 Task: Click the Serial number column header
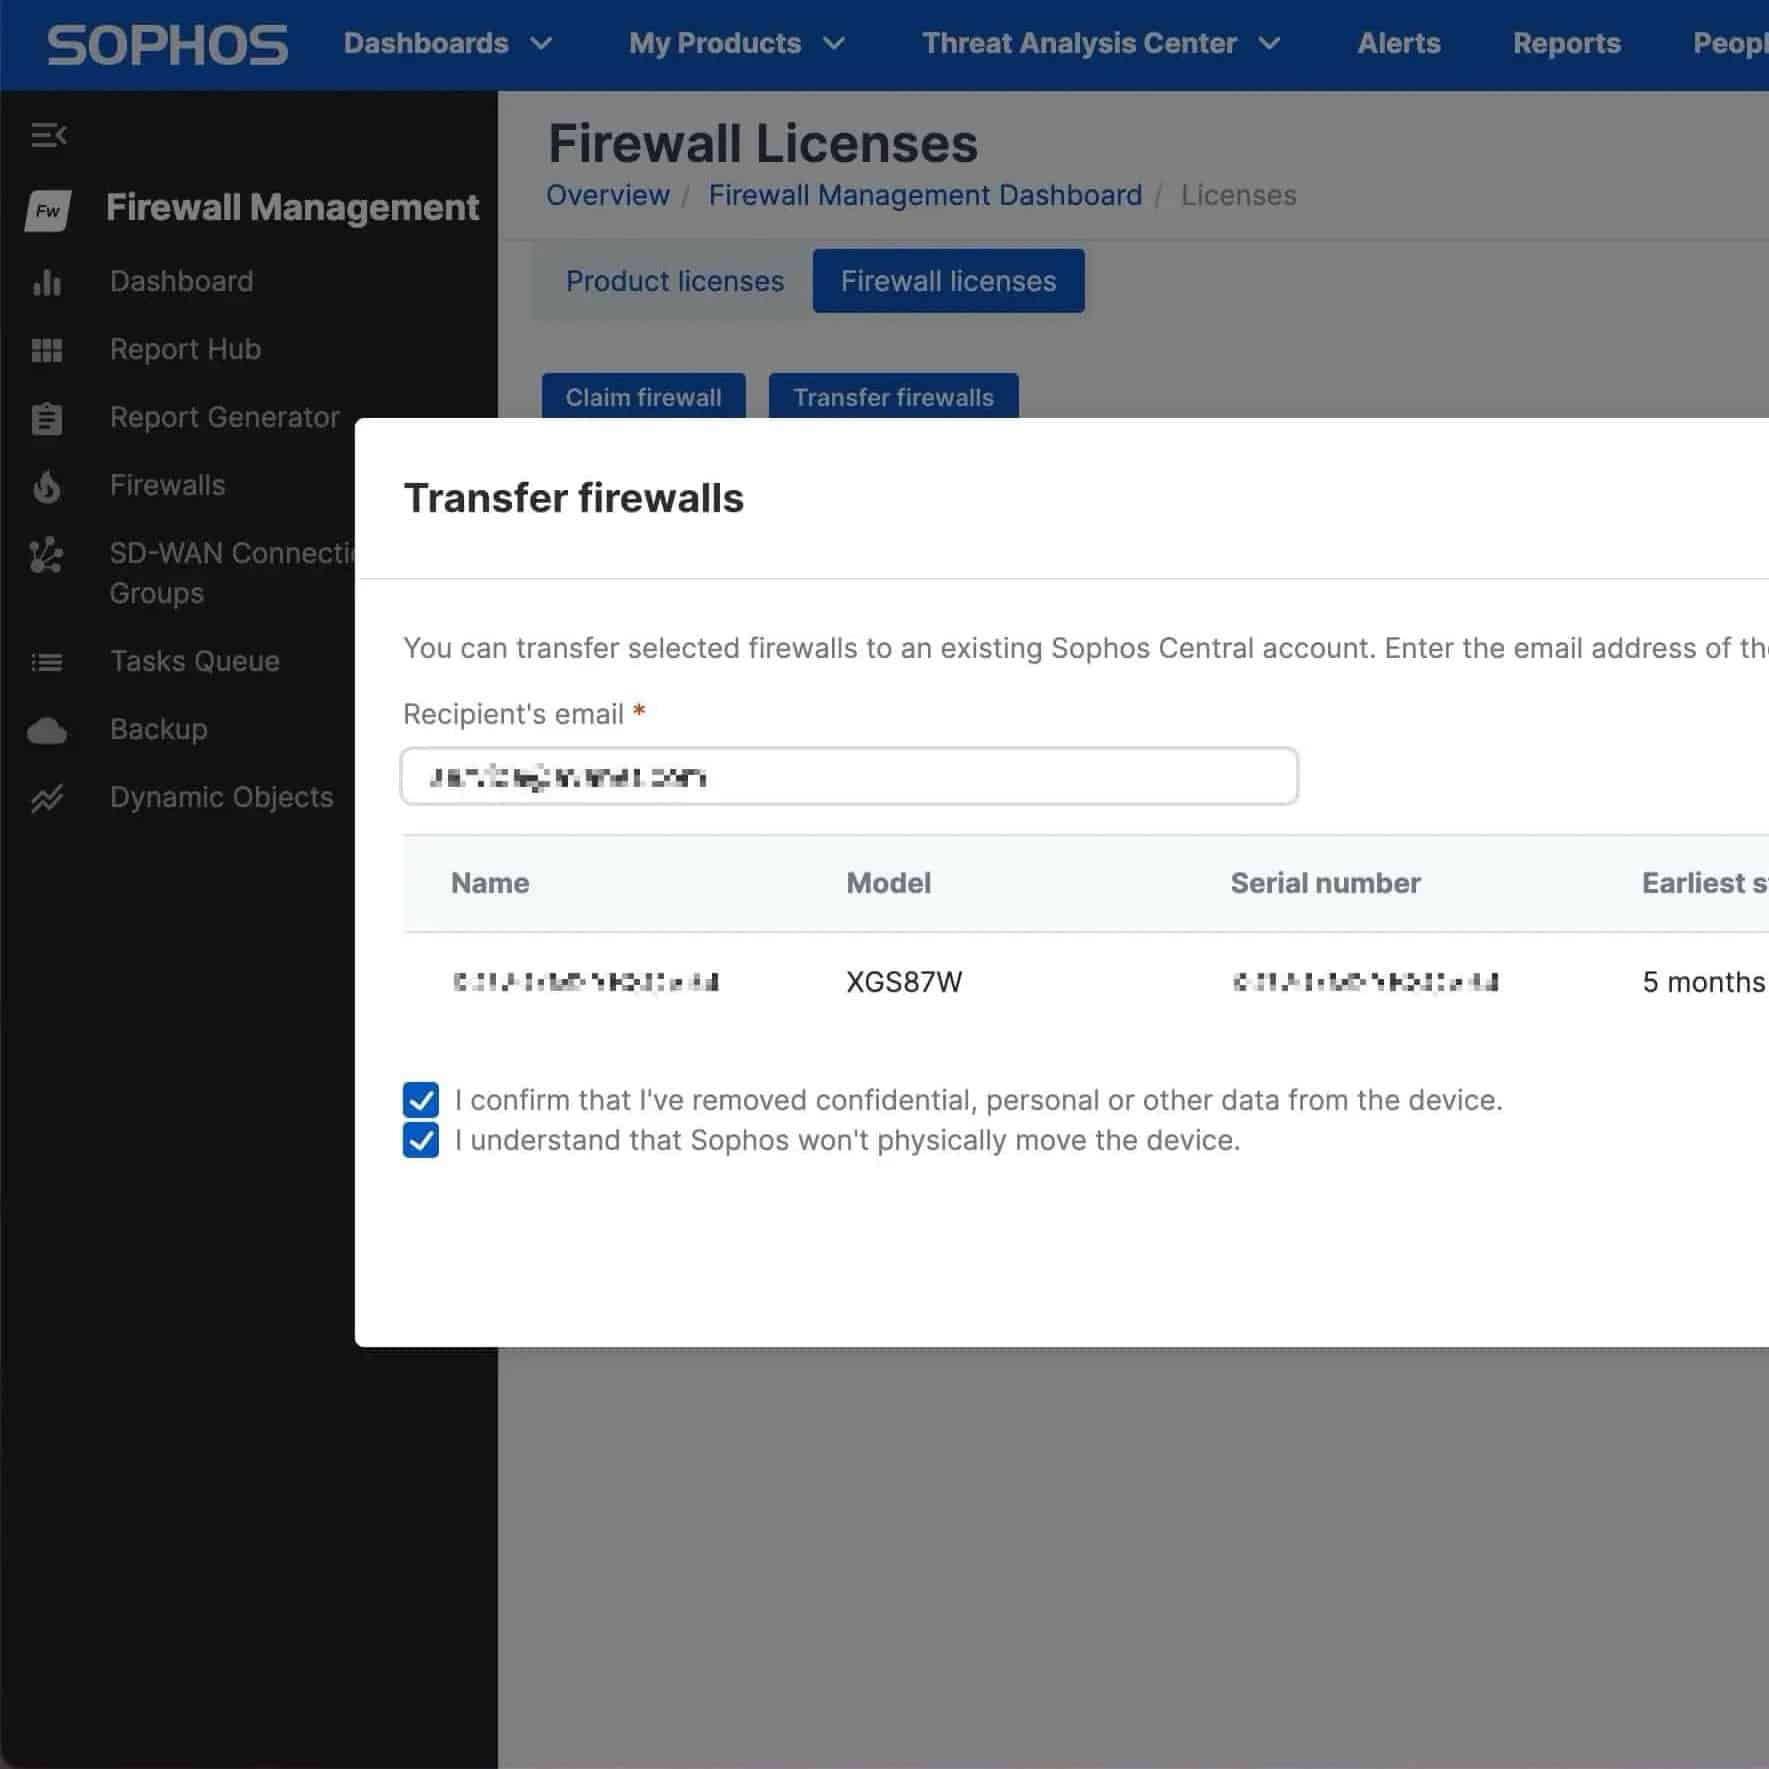coord(1325,883)
